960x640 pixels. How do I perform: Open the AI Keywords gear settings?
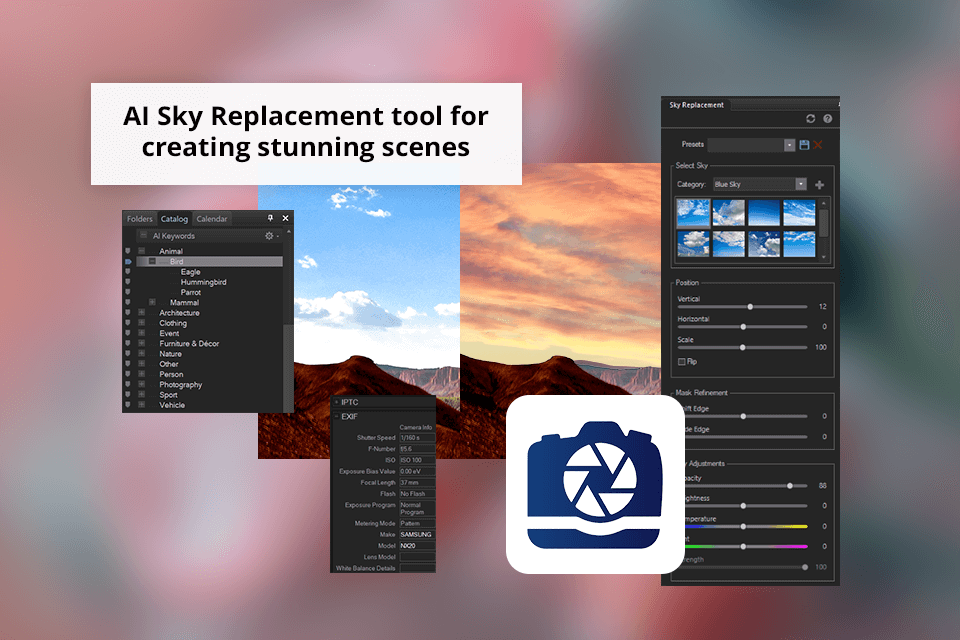coord(269,236)
